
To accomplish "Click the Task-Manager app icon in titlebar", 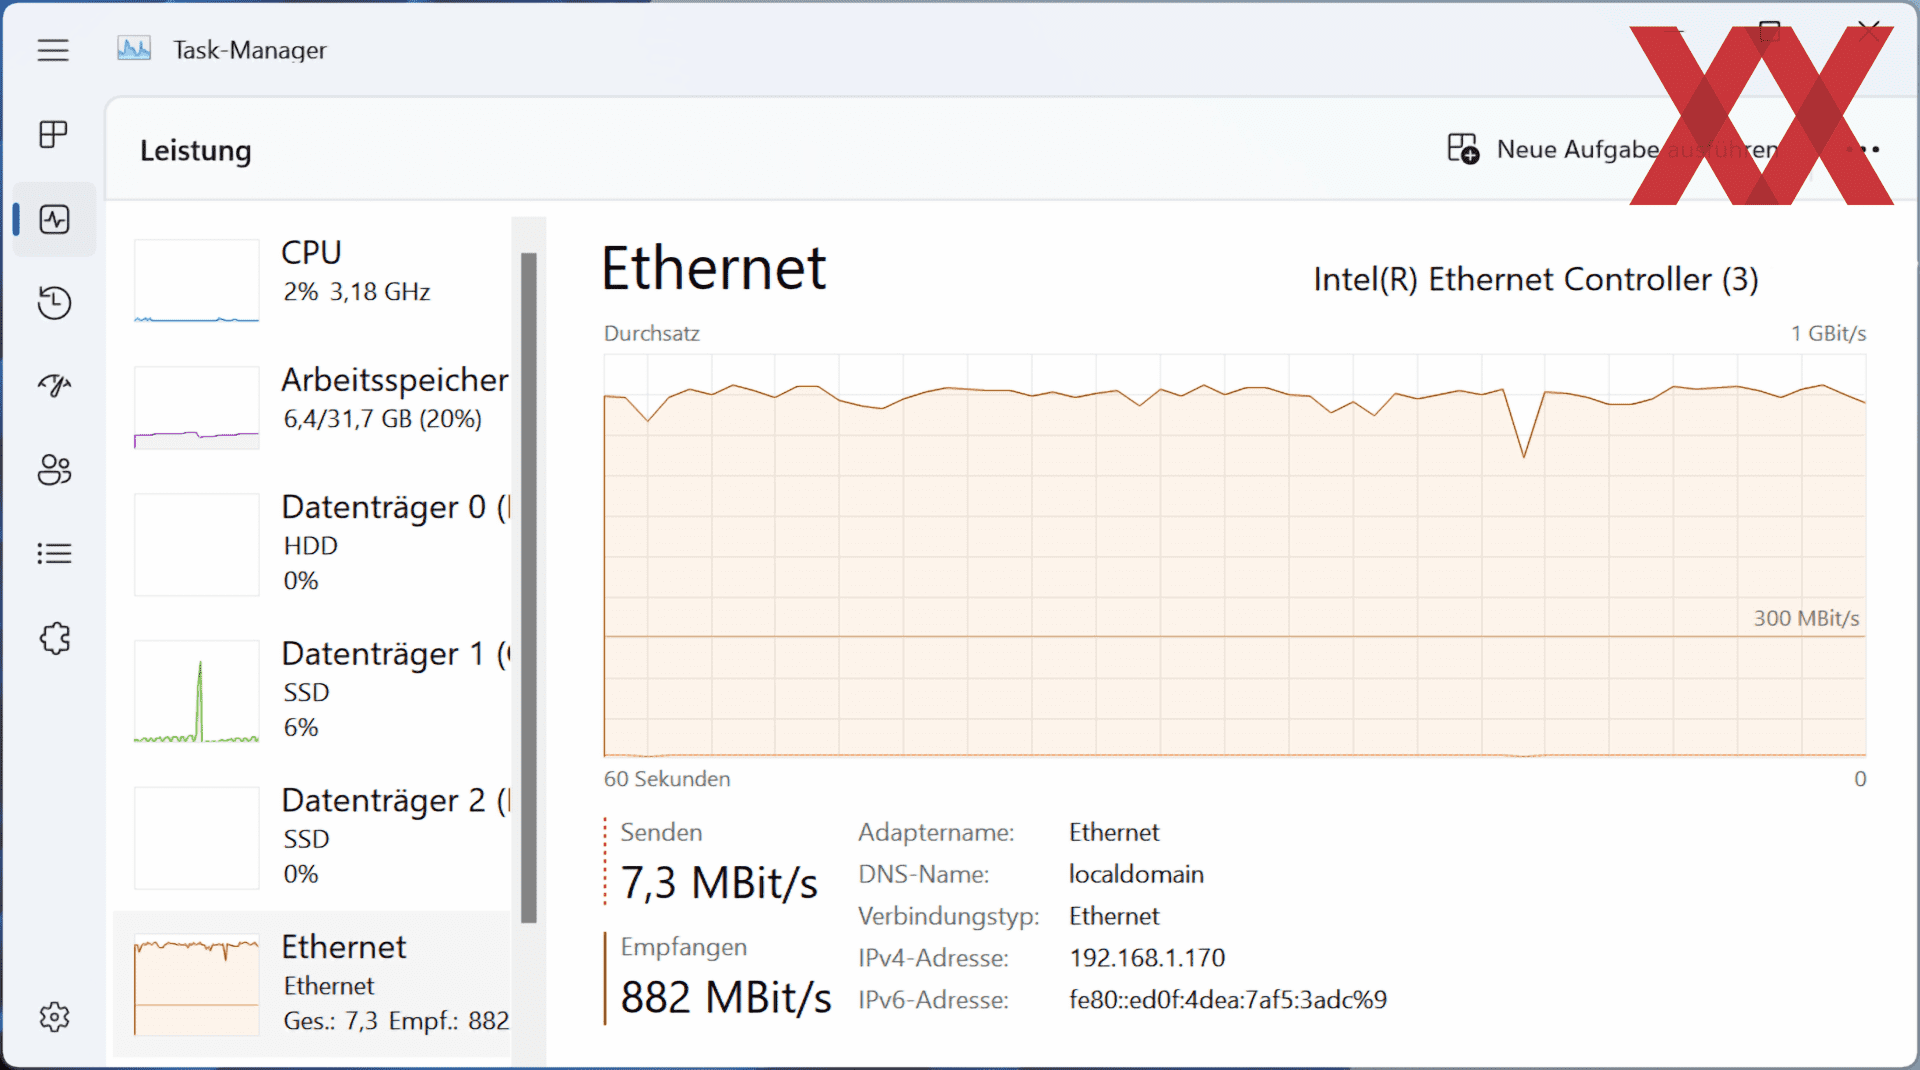I will [134, 49].
